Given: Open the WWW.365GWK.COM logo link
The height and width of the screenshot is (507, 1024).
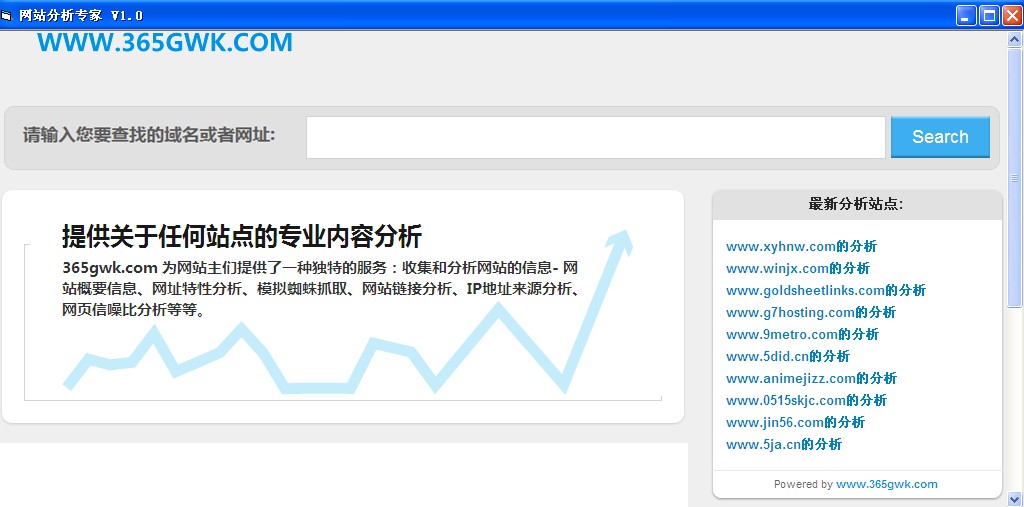Looking at the screenshot, I should (165, 42).
